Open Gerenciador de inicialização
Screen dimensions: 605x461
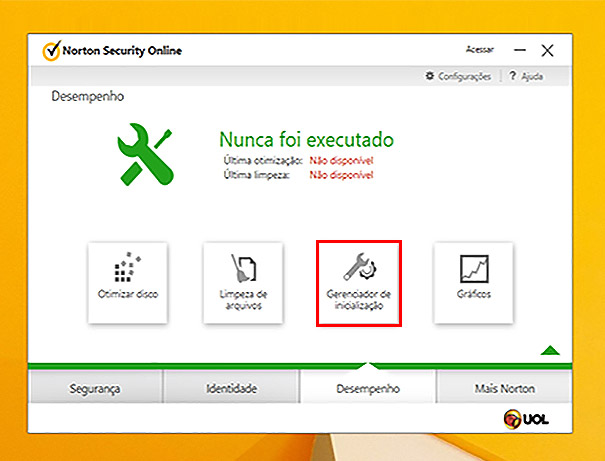[359, 284]
